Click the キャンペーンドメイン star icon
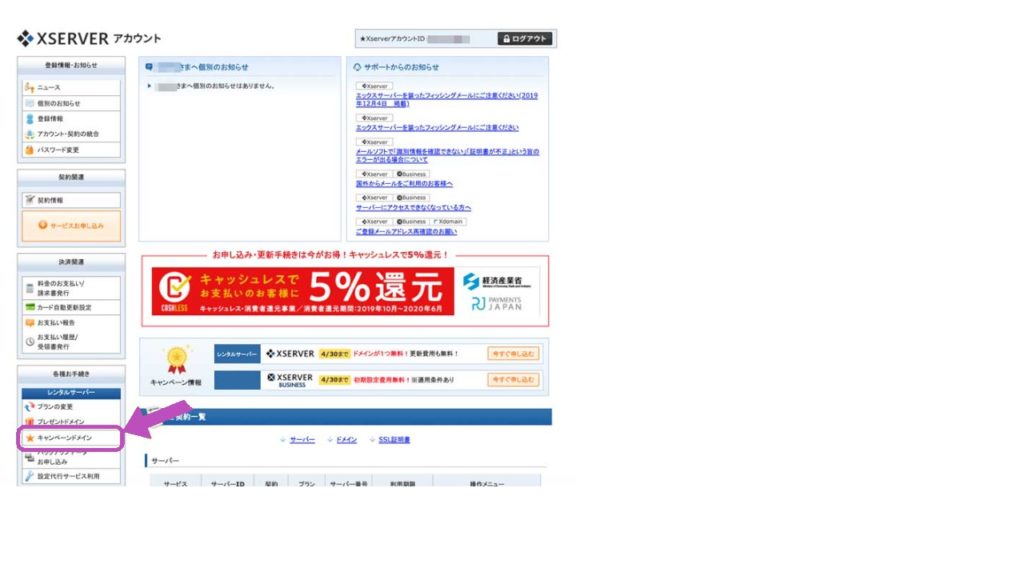 (x=29, y=438)
